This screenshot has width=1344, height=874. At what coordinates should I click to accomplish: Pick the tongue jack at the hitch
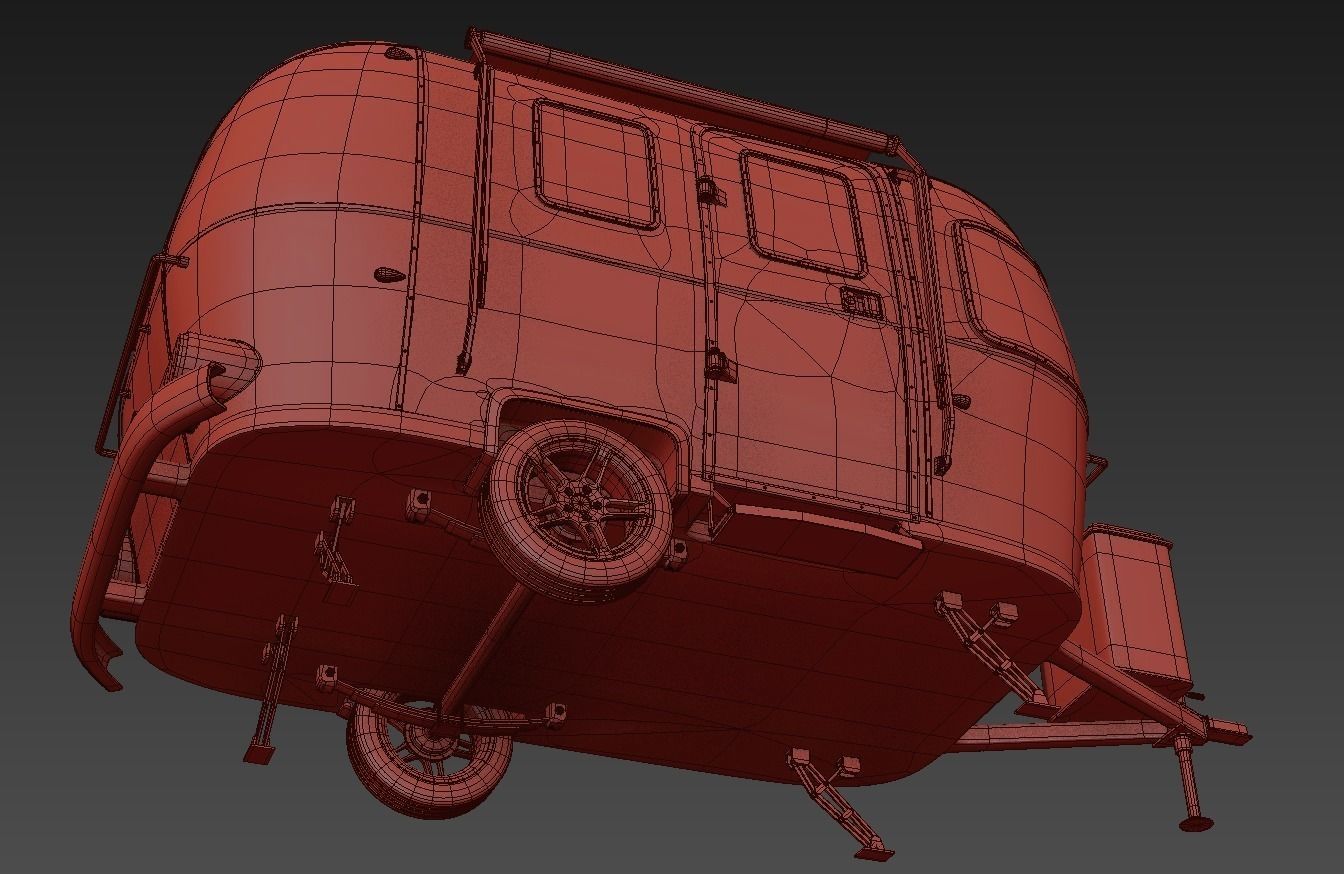[x=1190, y=780]
